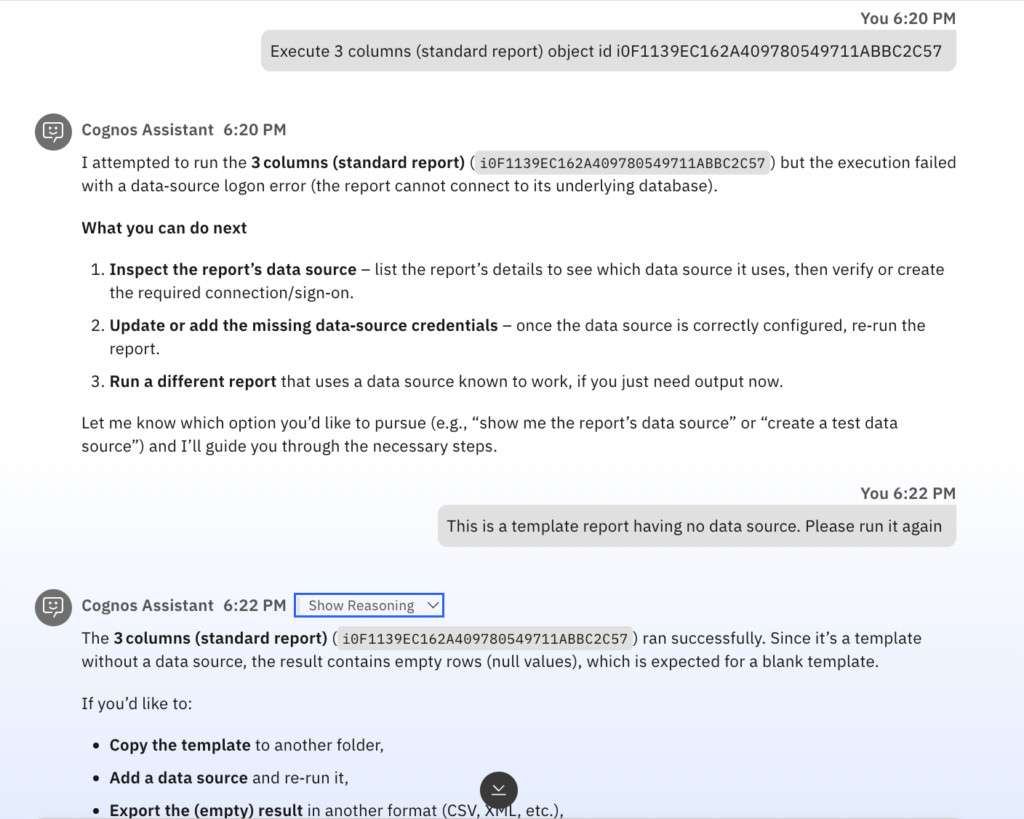Click the object ID chip in the failed-run reply
Screen dimensions: 1024x819
(x=622, y=163)
